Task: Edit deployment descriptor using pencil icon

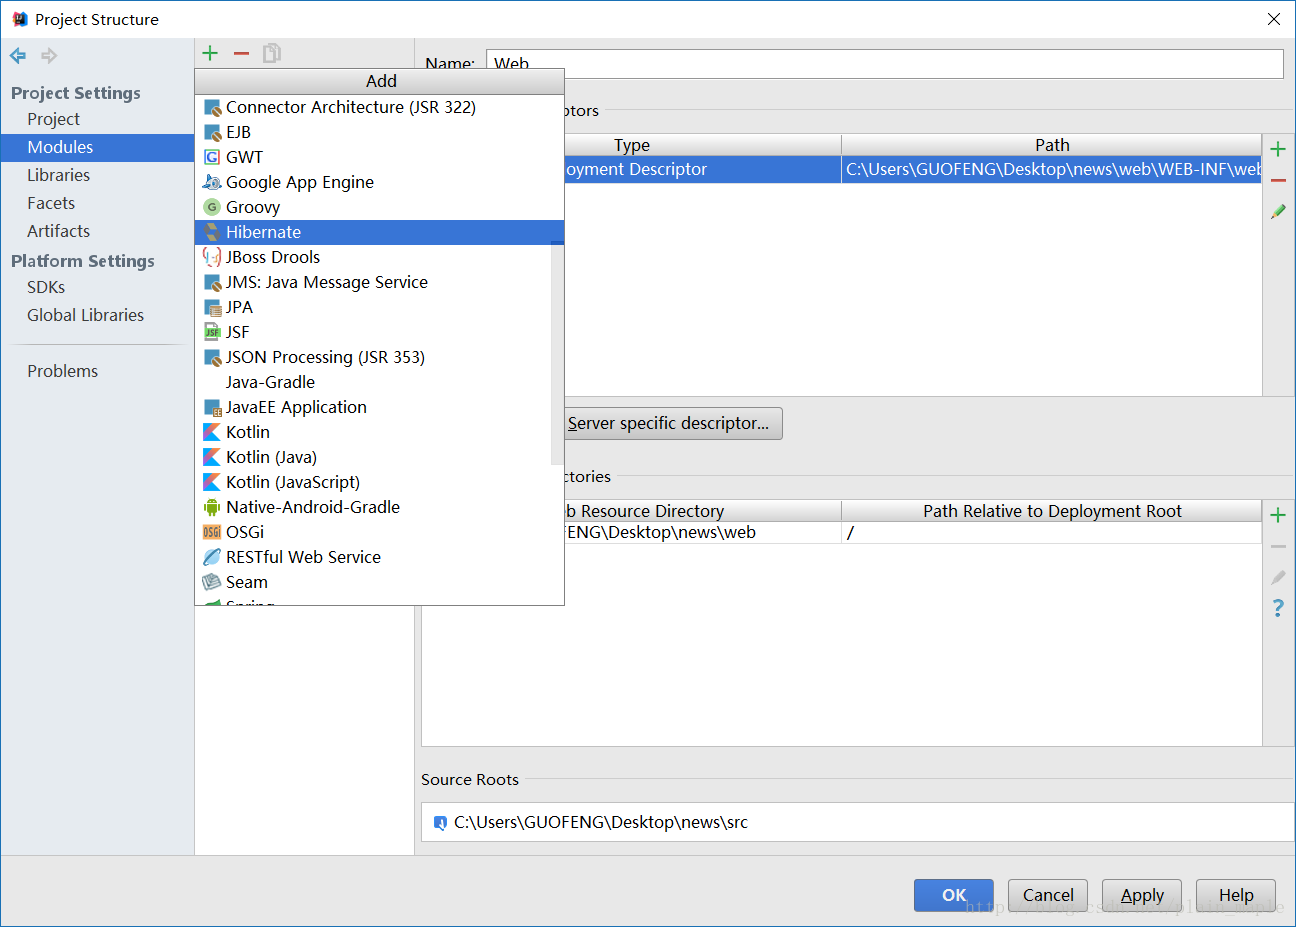Action: click(1278, 212)
